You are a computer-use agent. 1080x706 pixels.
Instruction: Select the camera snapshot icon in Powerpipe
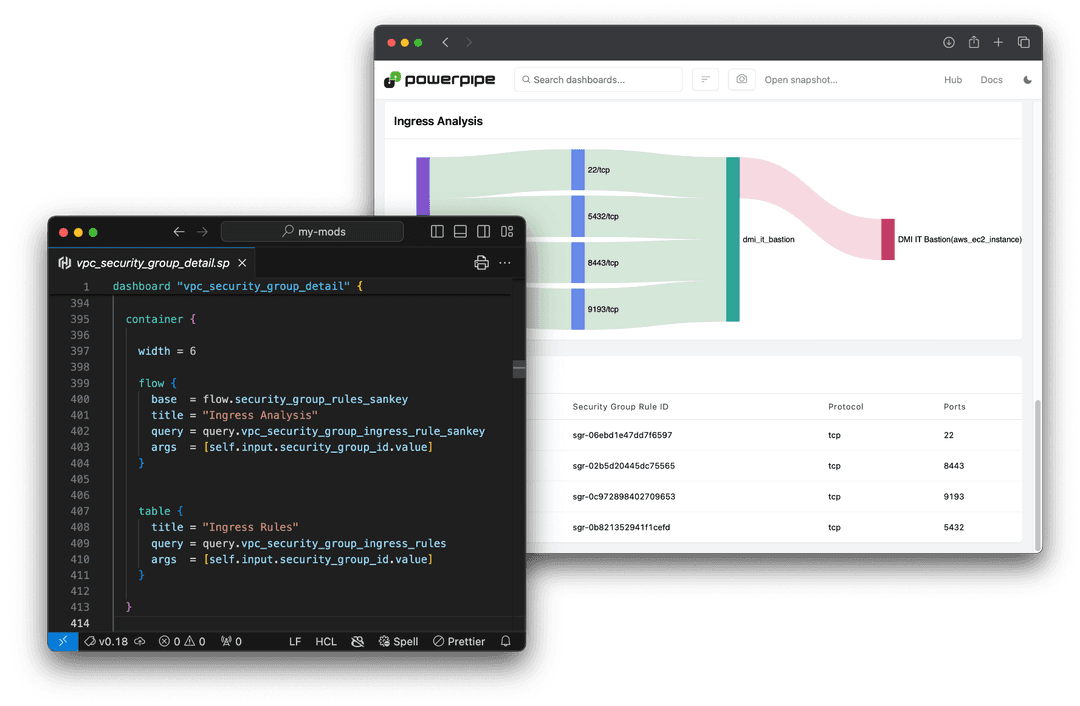[x=741, y=79]
